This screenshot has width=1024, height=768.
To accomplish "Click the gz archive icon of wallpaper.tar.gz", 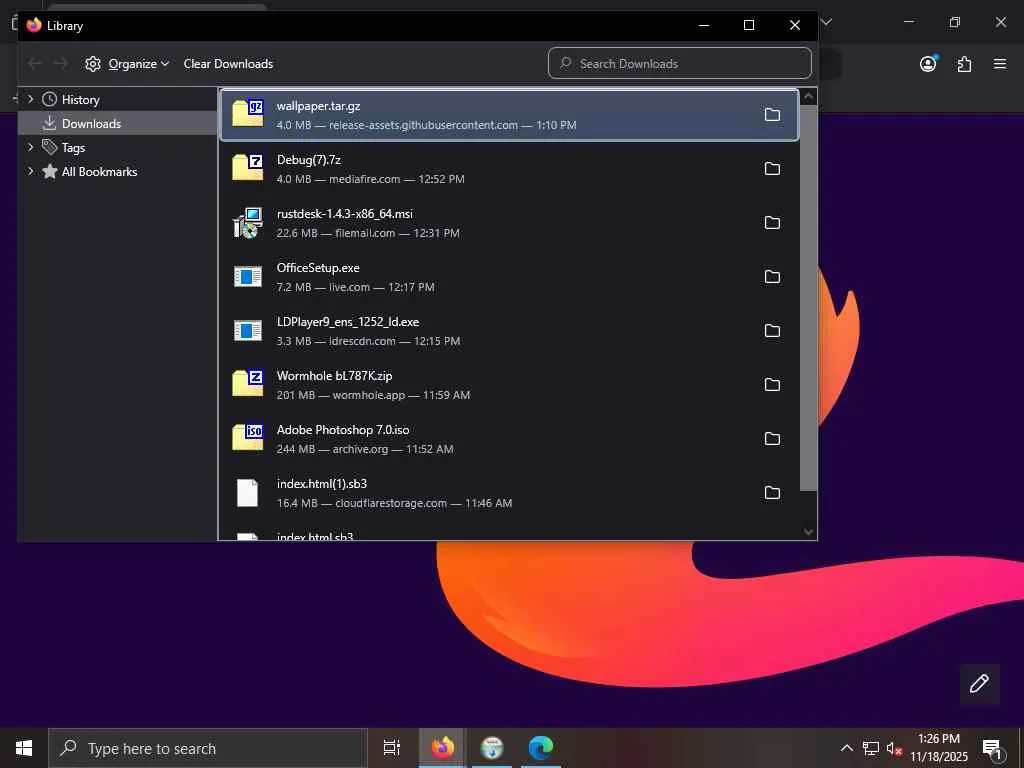I will tap(248, 113).
